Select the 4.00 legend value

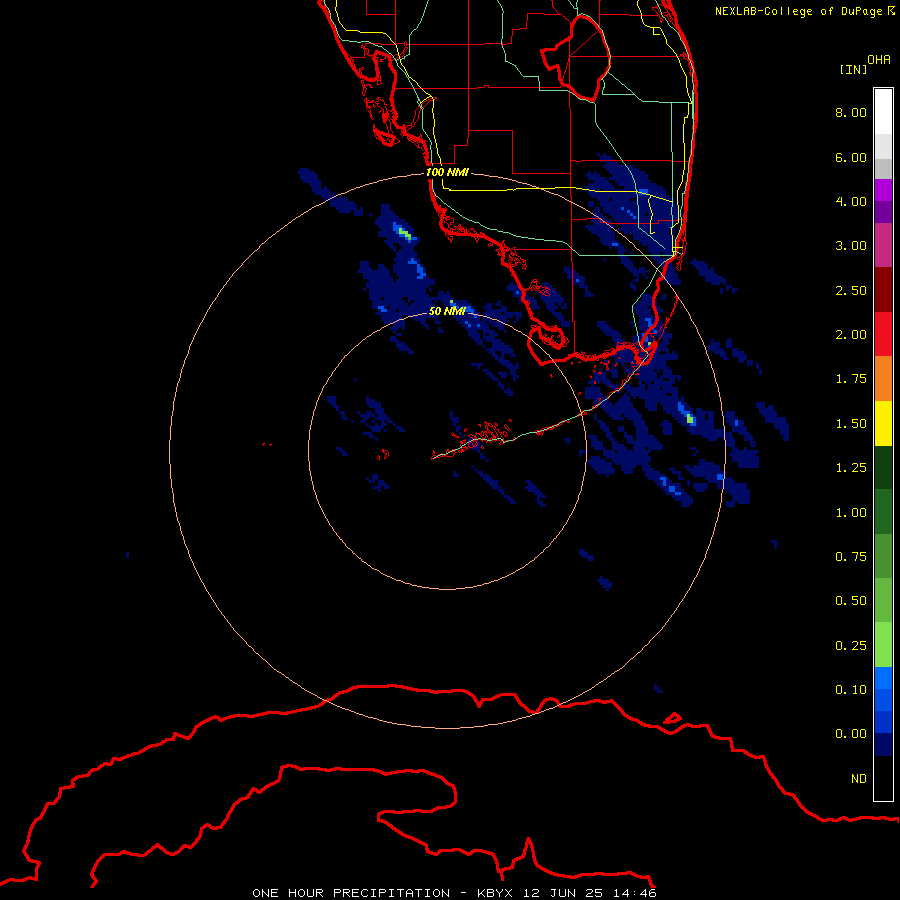[x=851, y=201]
